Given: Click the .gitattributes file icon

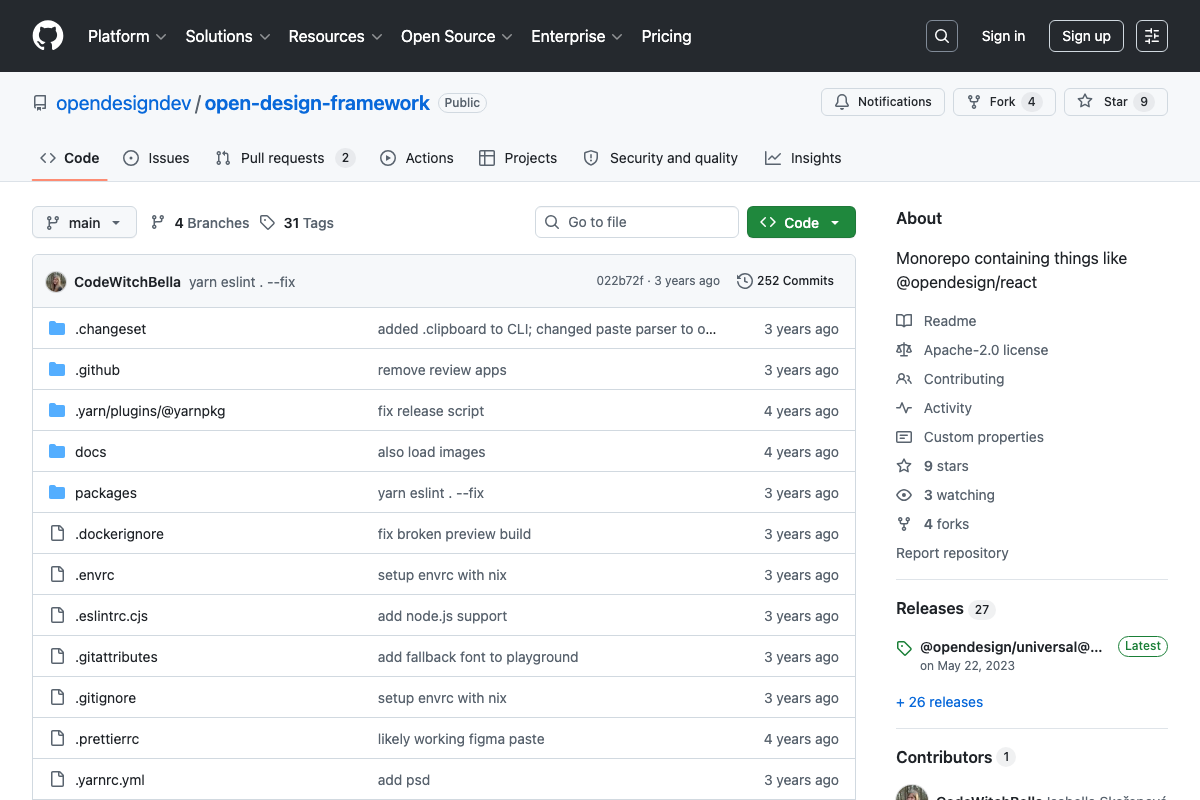Looking at the screenshot, I should coord(57,657).
